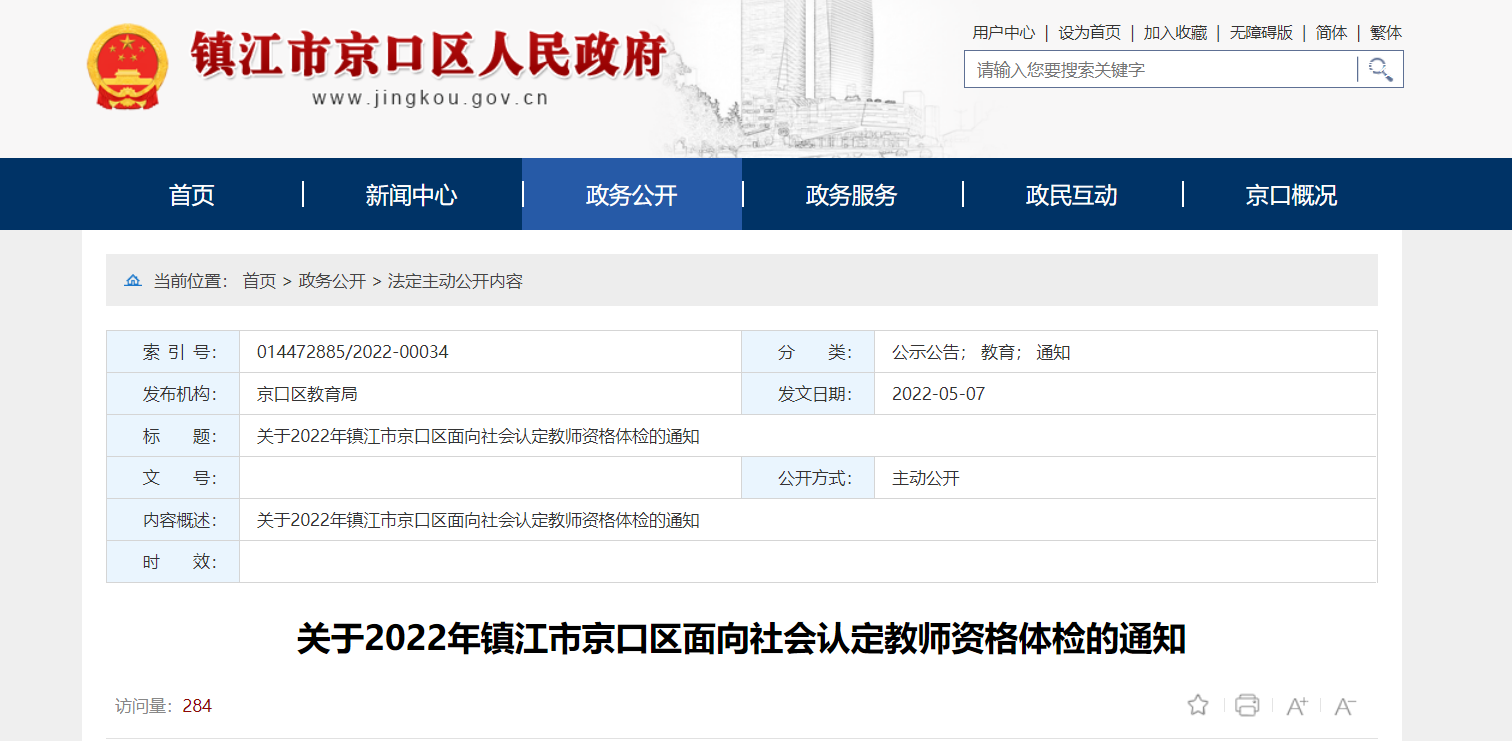Type in the keyword search field
1512x741 pixels.
[x=1160, y=70]
